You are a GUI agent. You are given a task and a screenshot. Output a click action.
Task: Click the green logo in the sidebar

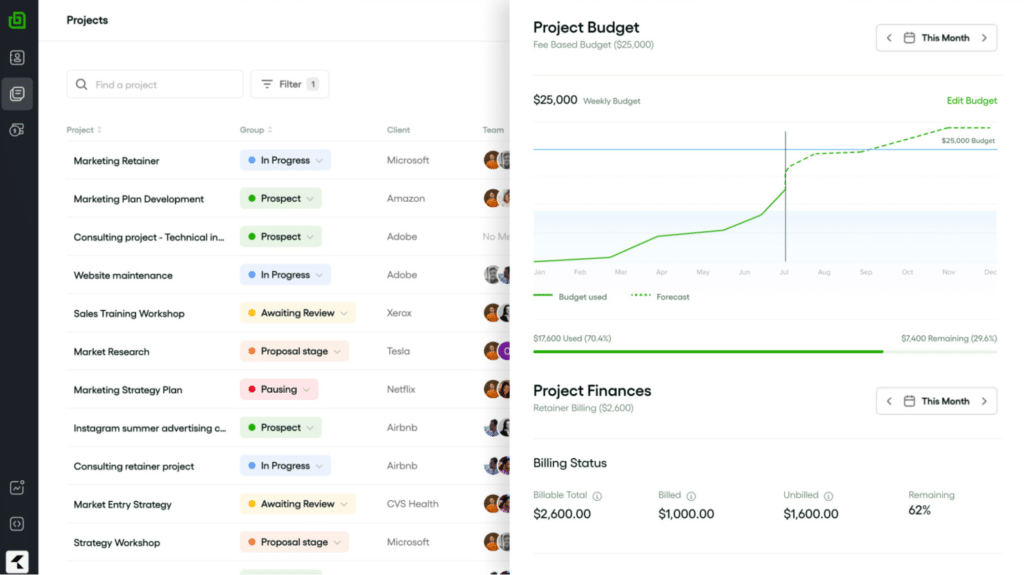click(17, 20)
